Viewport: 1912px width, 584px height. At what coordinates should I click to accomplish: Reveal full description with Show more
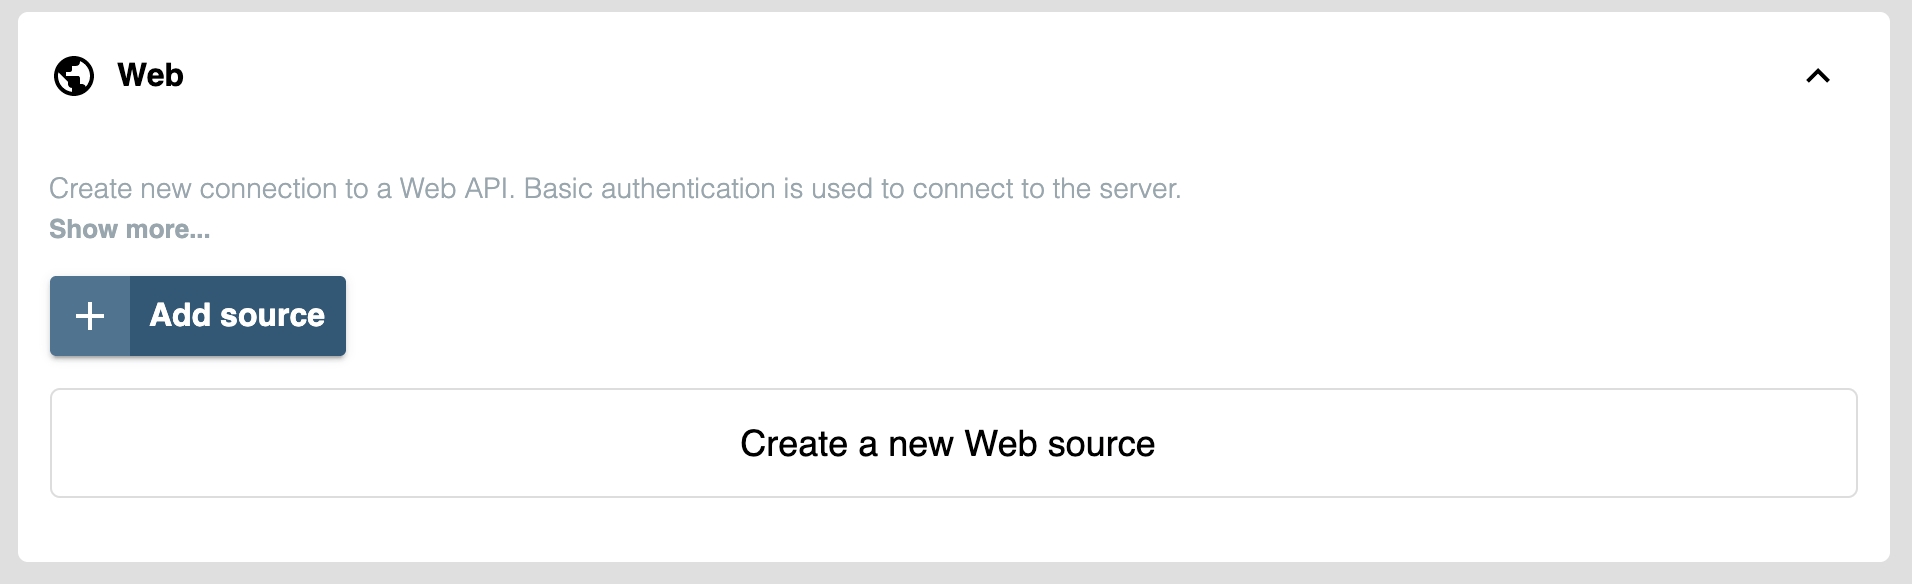tap(129, 229)
